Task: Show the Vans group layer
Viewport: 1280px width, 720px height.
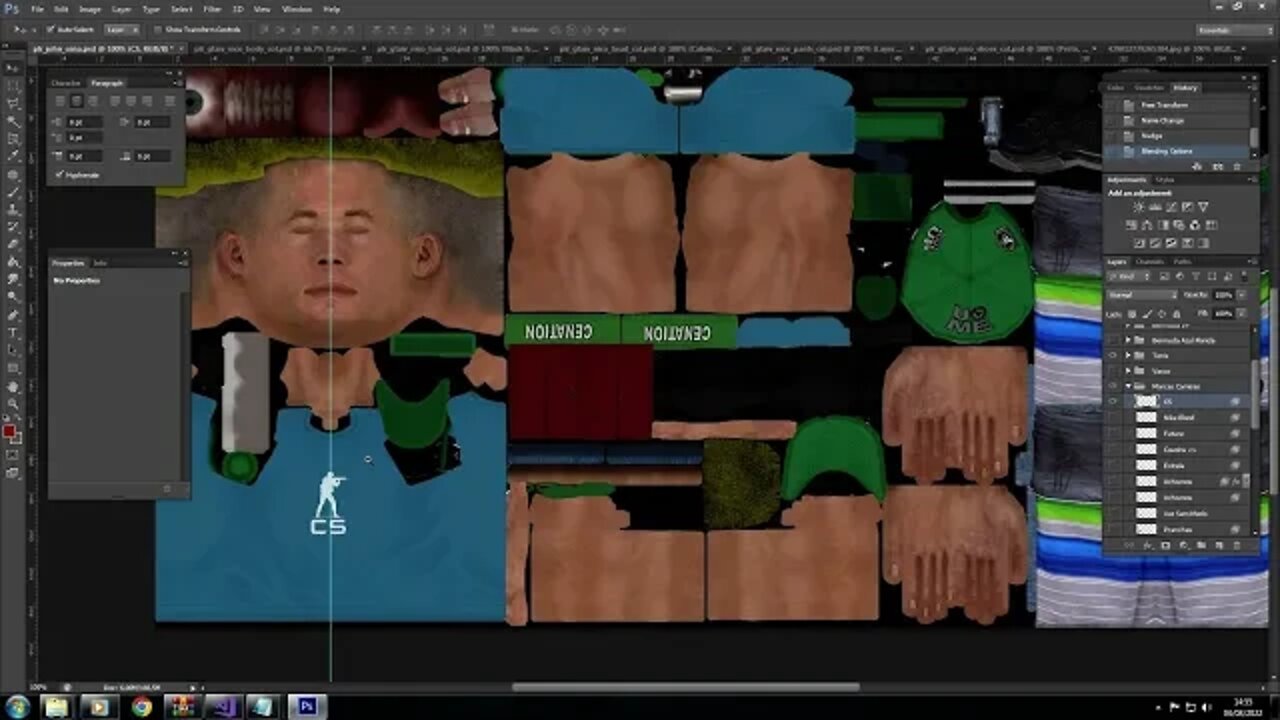Action: tap(1113, 371)
